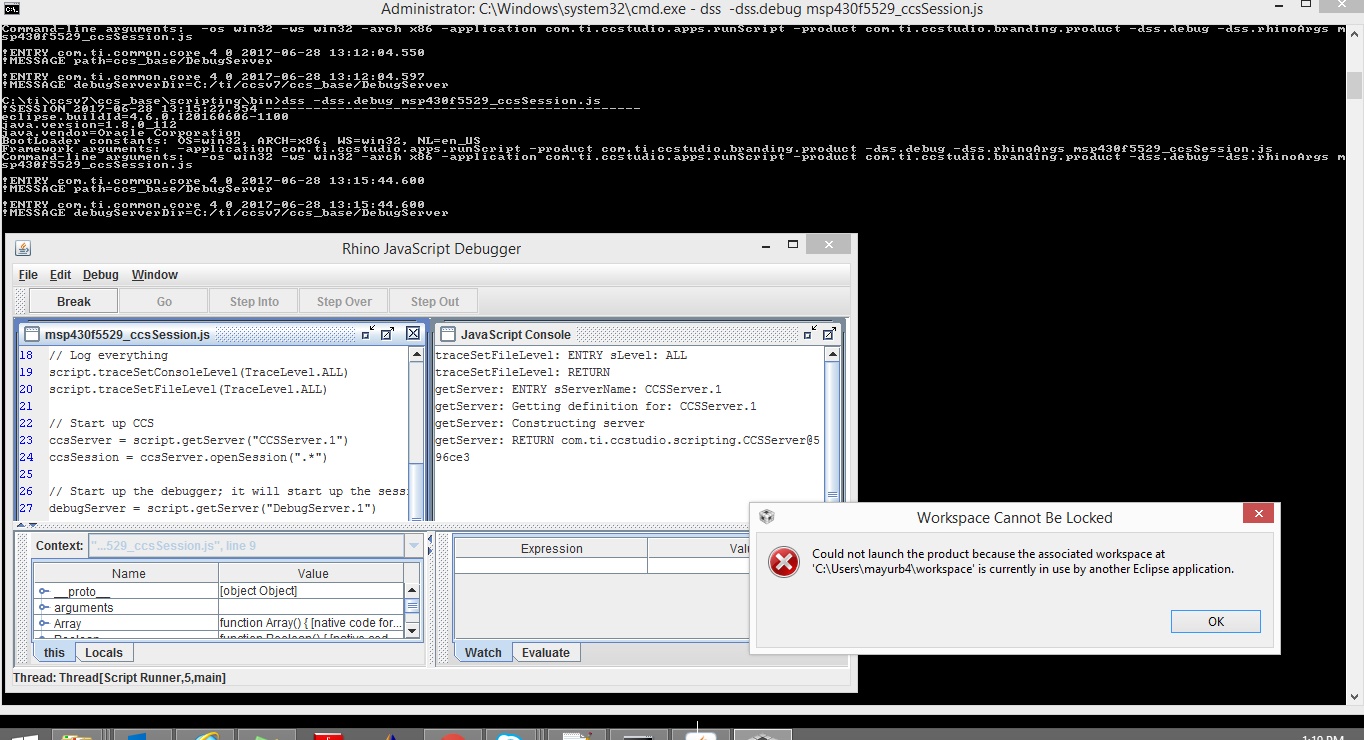
Task: Click the Workspace Cannot Be Locked dialog title icon
Action: coord(767,517)
